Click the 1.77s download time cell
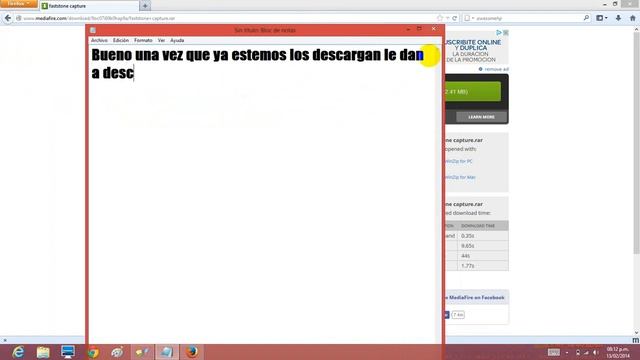 pyautogui.click(x=483, y=266)
